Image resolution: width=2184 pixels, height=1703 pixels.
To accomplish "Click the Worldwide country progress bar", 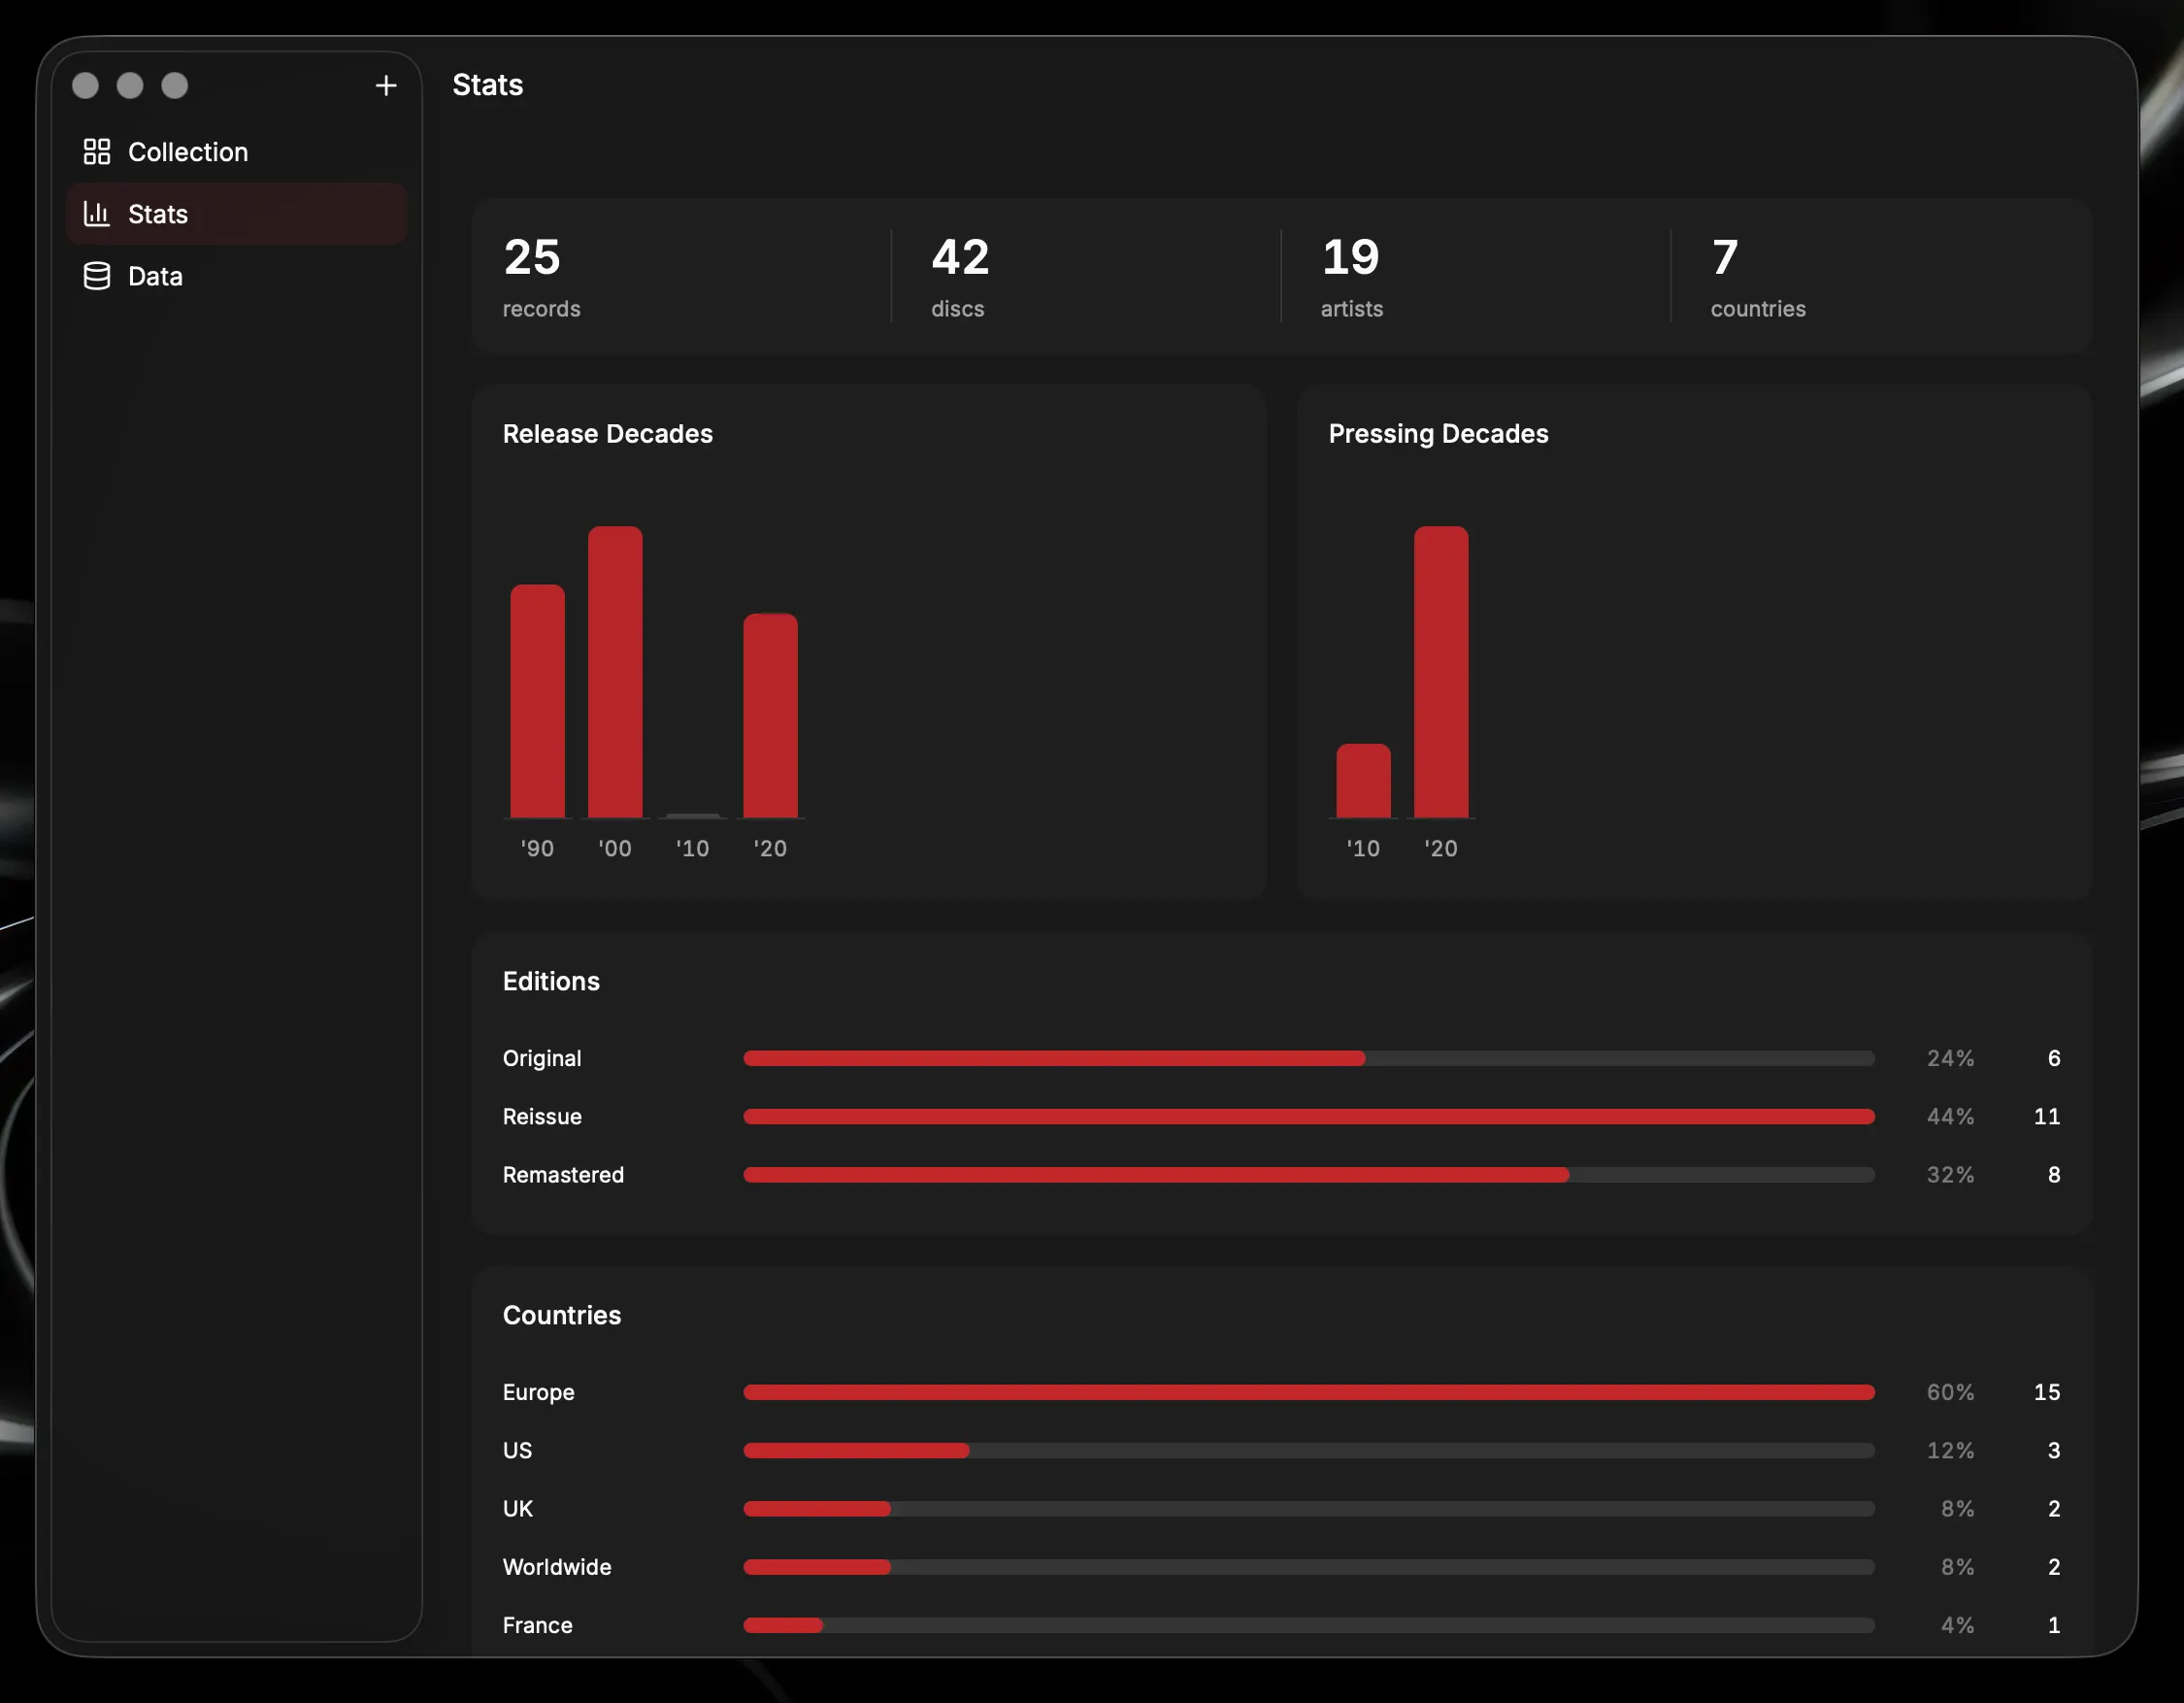I will tap(1309, 1567).
